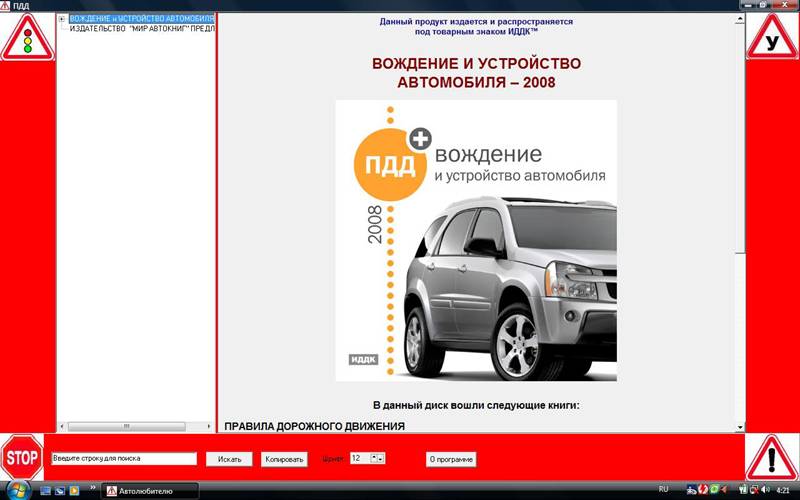
Task: Click the tree panel horizontal scrollbar thumb
Action: (x=127, y=426)
